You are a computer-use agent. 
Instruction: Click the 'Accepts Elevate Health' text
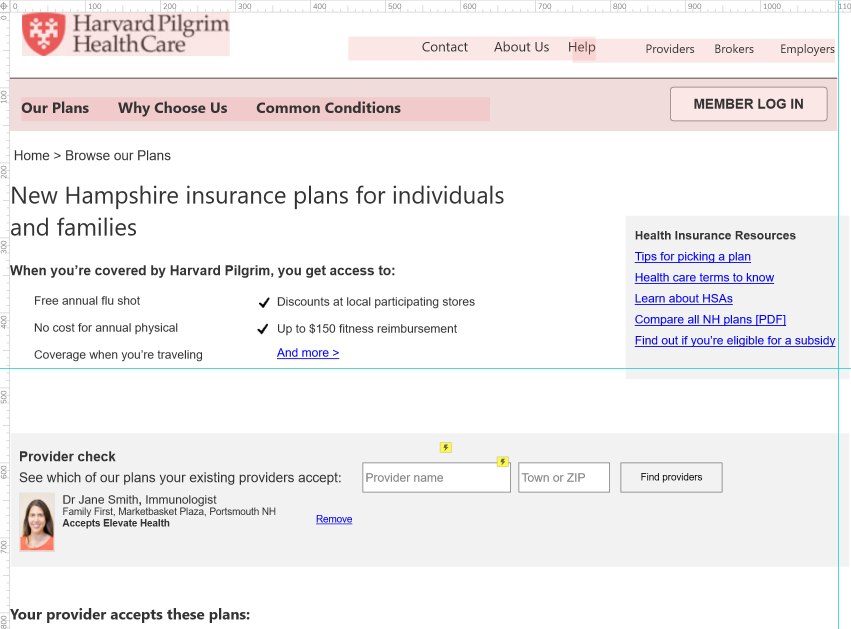(116, 523)
